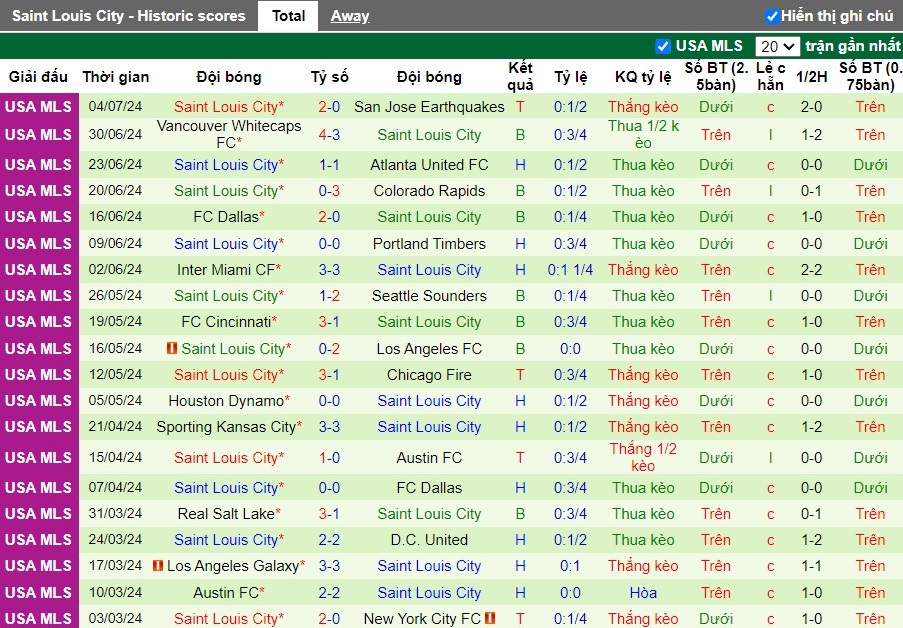Open Inter Miami CF team link
The width and height of the screenshot is (903, 628).
(226, 270)
